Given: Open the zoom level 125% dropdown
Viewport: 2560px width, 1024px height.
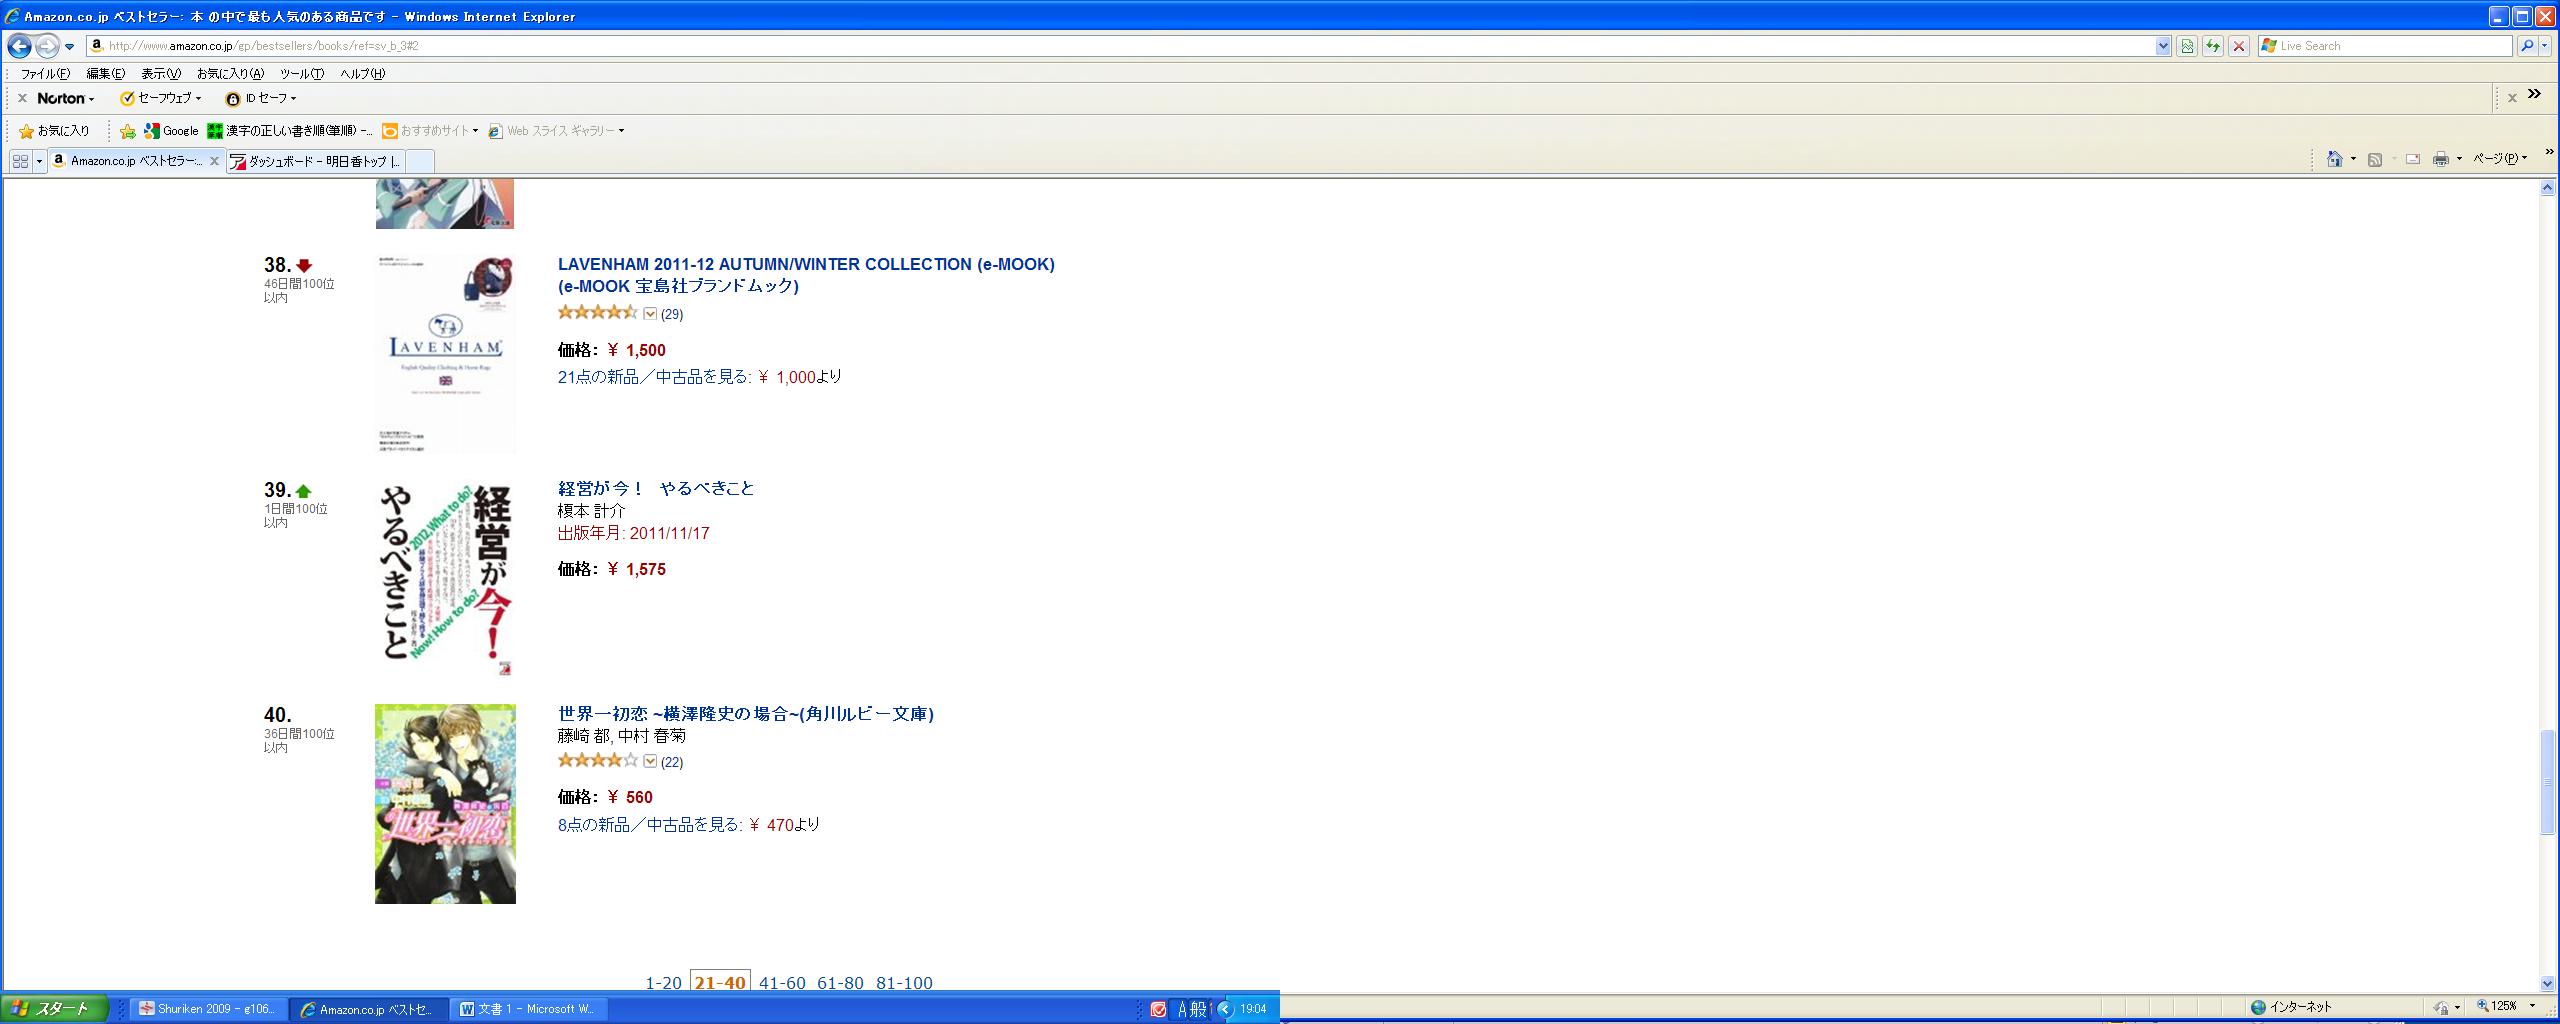Looking at the screenshot, I should [x=2532, y=1006].
